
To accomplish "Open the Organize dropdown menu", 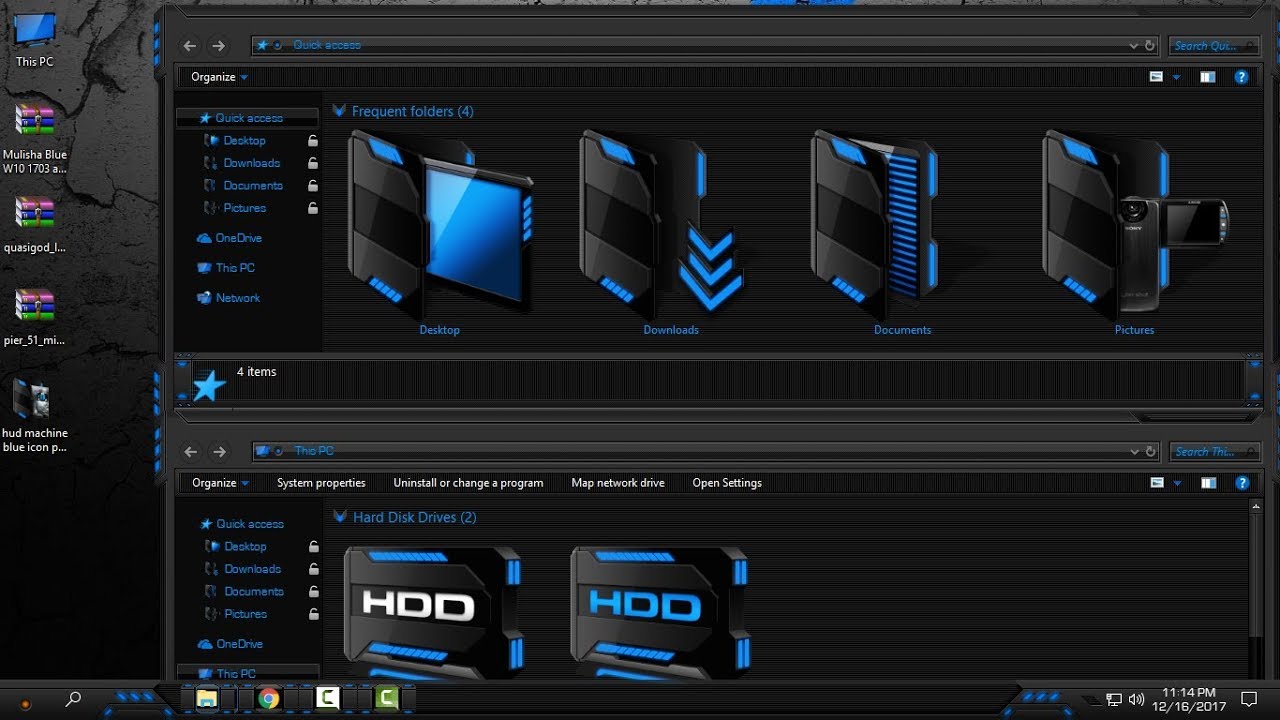I will tap(216, 77).
